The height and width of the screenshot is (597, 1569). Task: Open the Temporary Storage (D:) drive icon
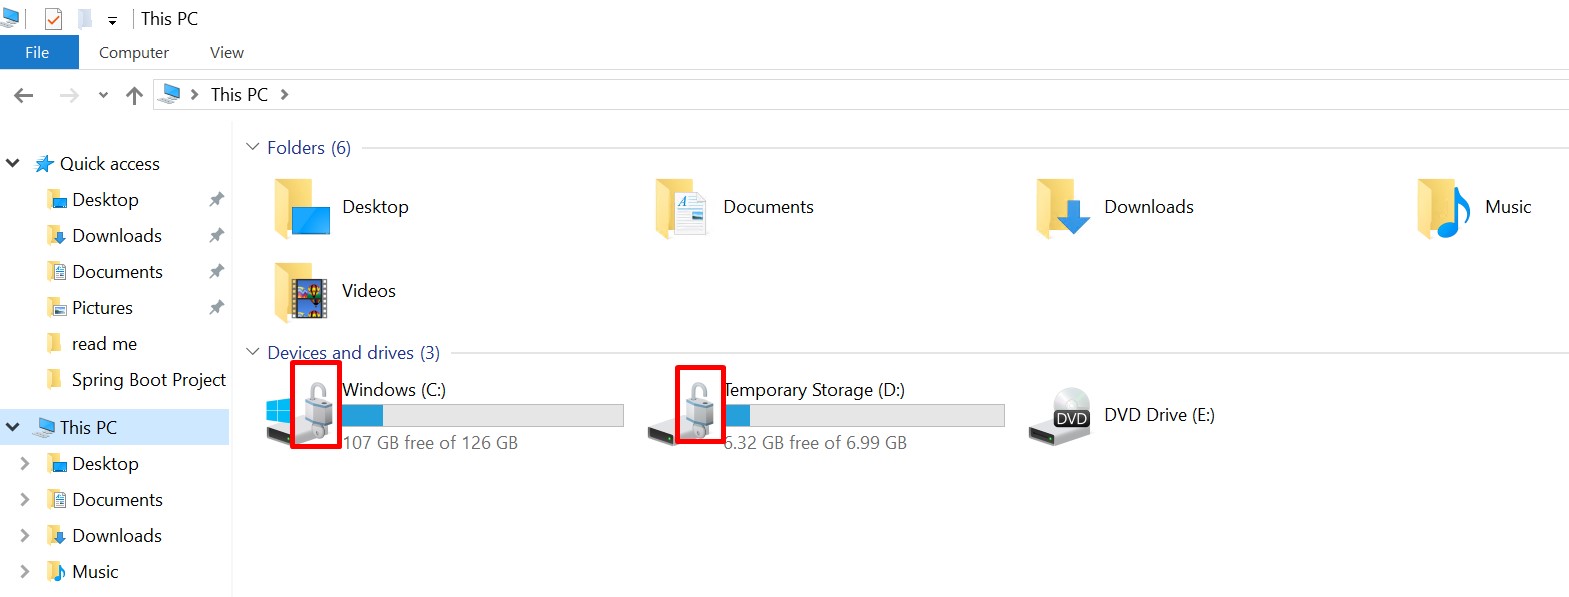685,413
